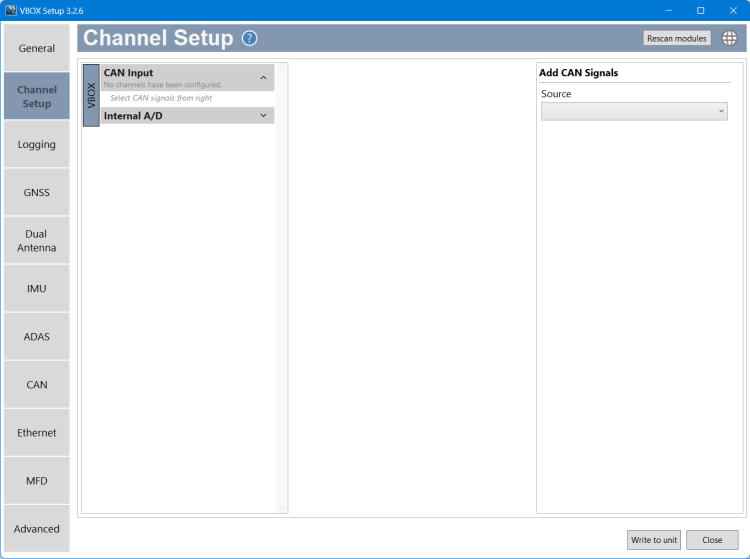Maximize the VBOX Setup window
The image size is (750, 559).
pos(701,11)
